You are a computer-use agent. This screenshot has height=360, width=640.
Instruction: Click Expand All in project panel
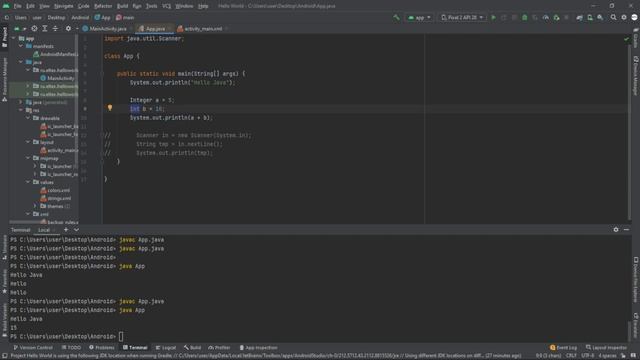pos(45,29)
